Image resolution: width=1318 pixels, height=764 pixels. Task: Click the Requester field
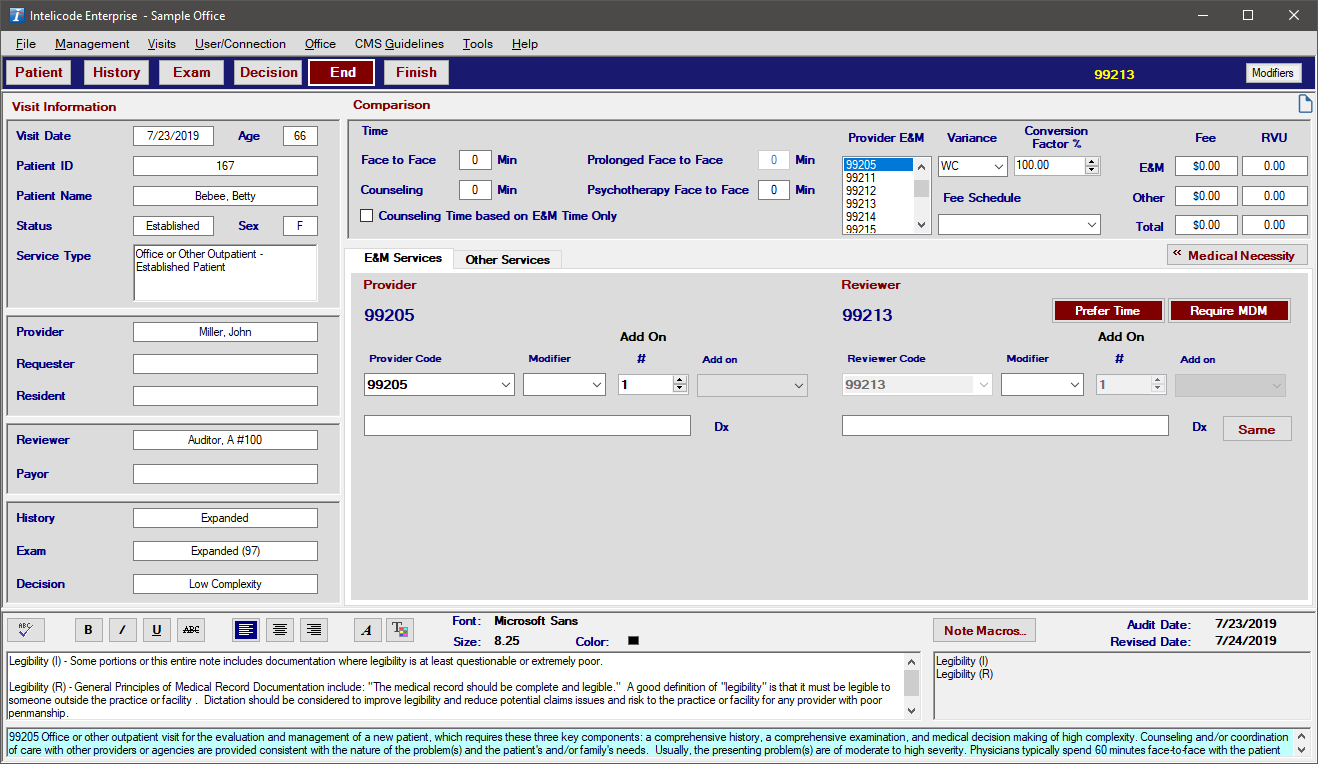[225, 364]
